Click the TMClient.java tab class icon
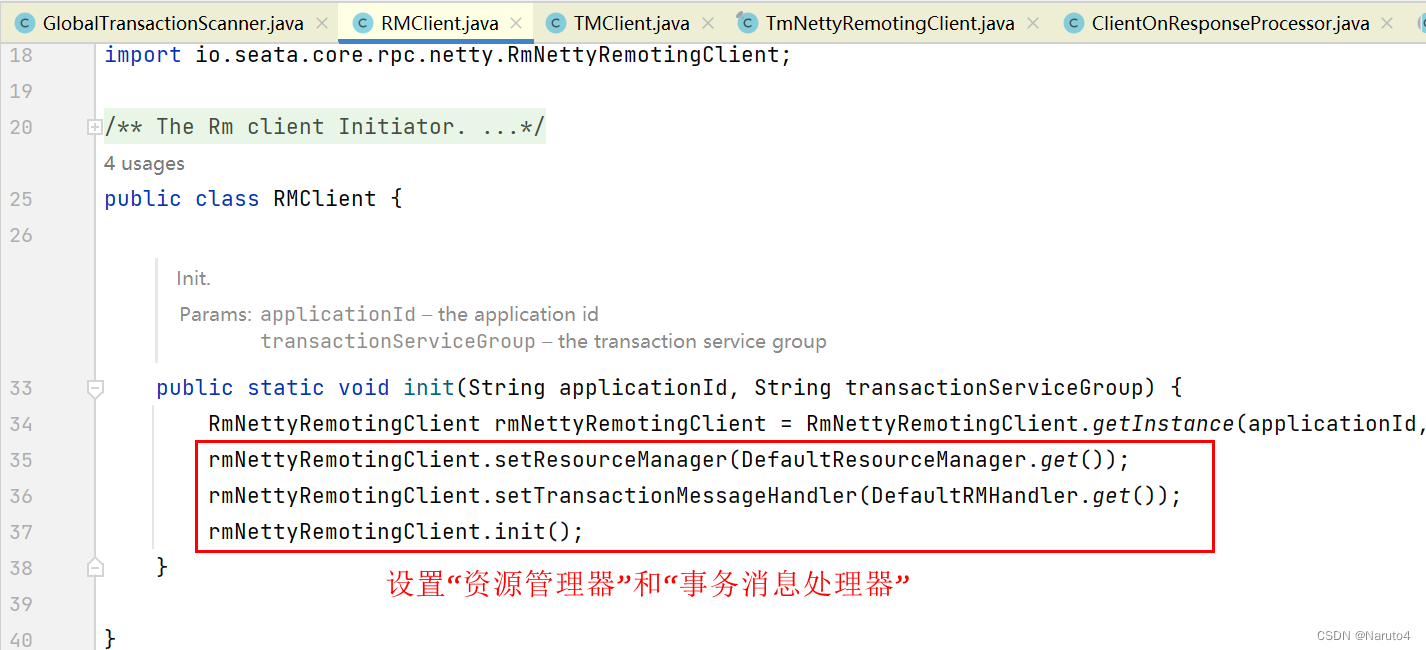The height and width of the screenshot is (650, 1426). (556, 23)
